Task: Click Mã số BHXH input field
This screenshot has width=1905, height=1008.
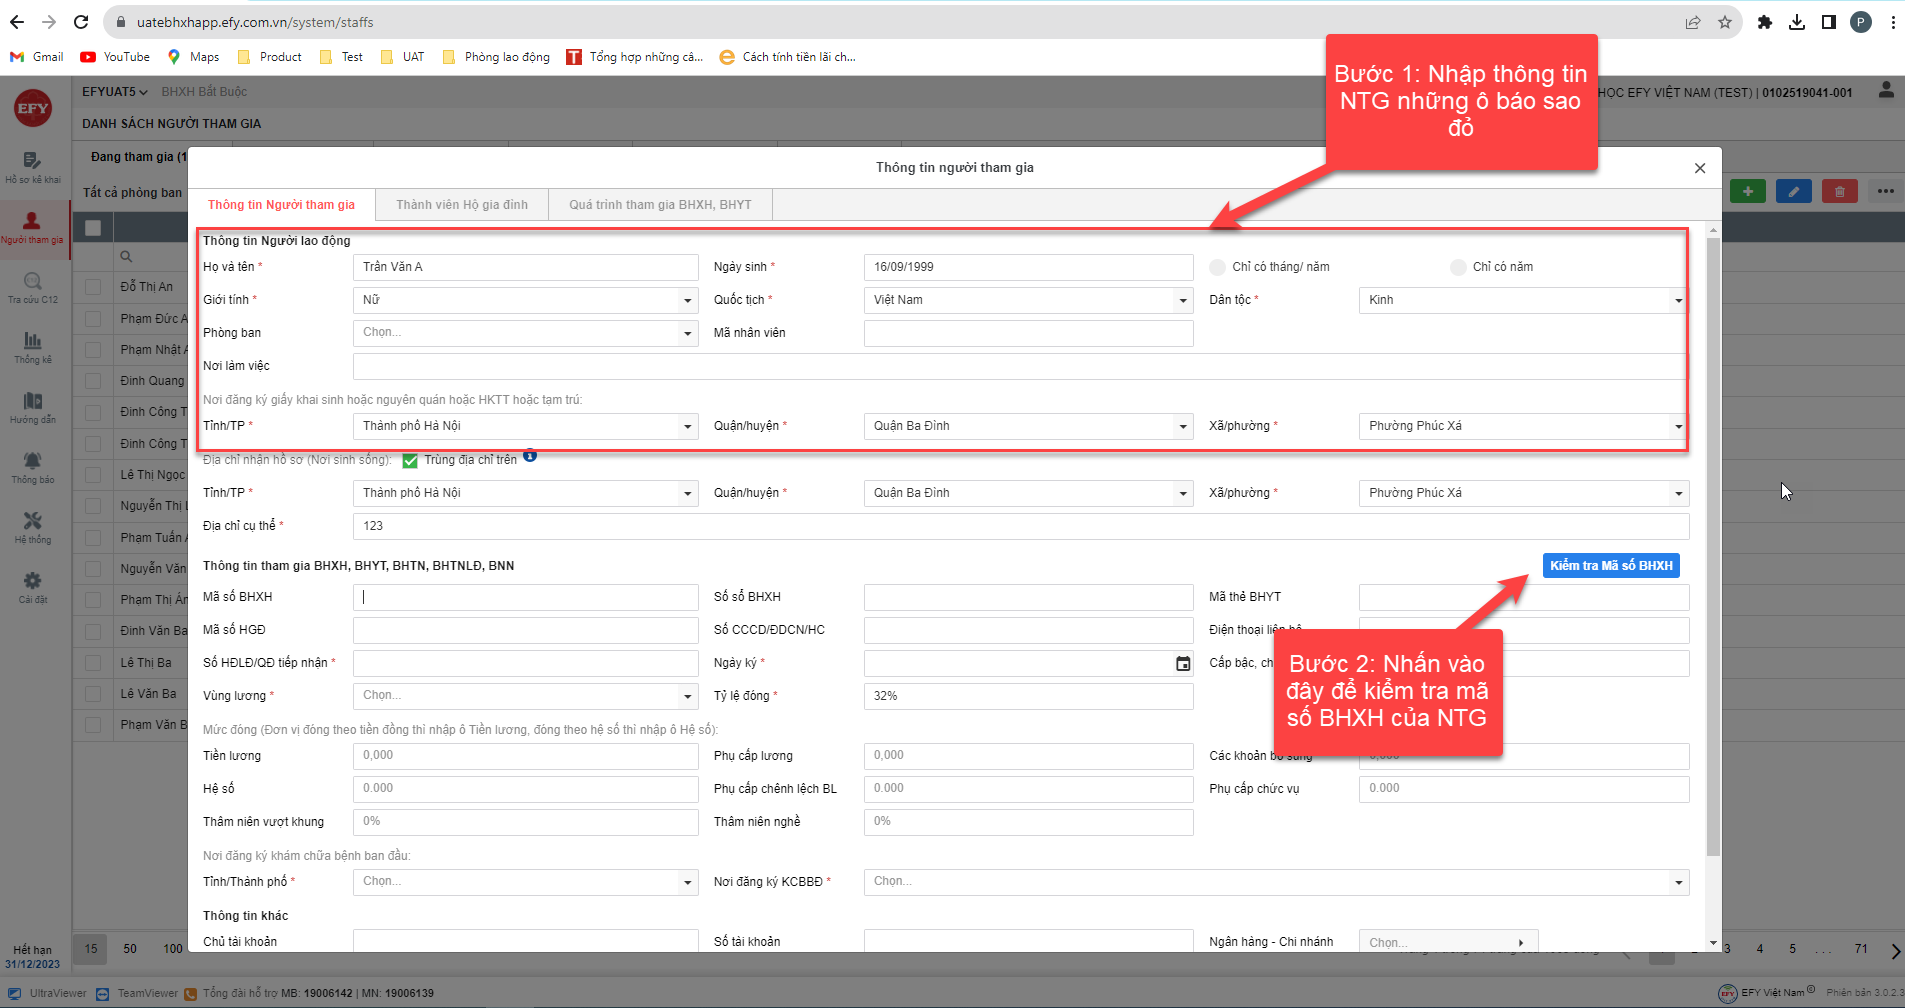Action: (525, 597)
